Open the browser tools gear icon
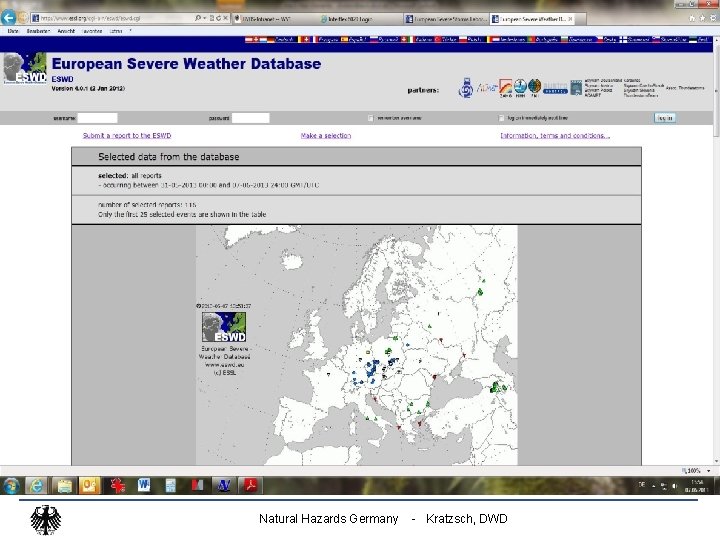This screenshot has height=540, width=720. [713, 18]
